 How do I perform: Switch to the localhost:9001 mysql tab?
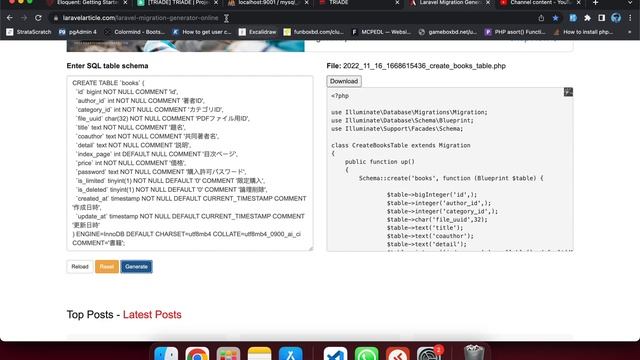(267, 3)
